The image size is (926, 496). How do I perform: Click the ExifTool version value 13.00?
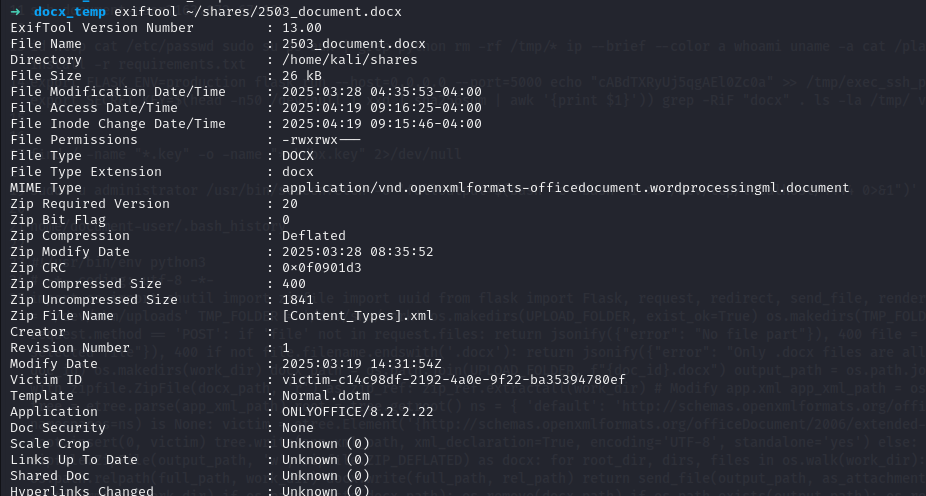302,28
